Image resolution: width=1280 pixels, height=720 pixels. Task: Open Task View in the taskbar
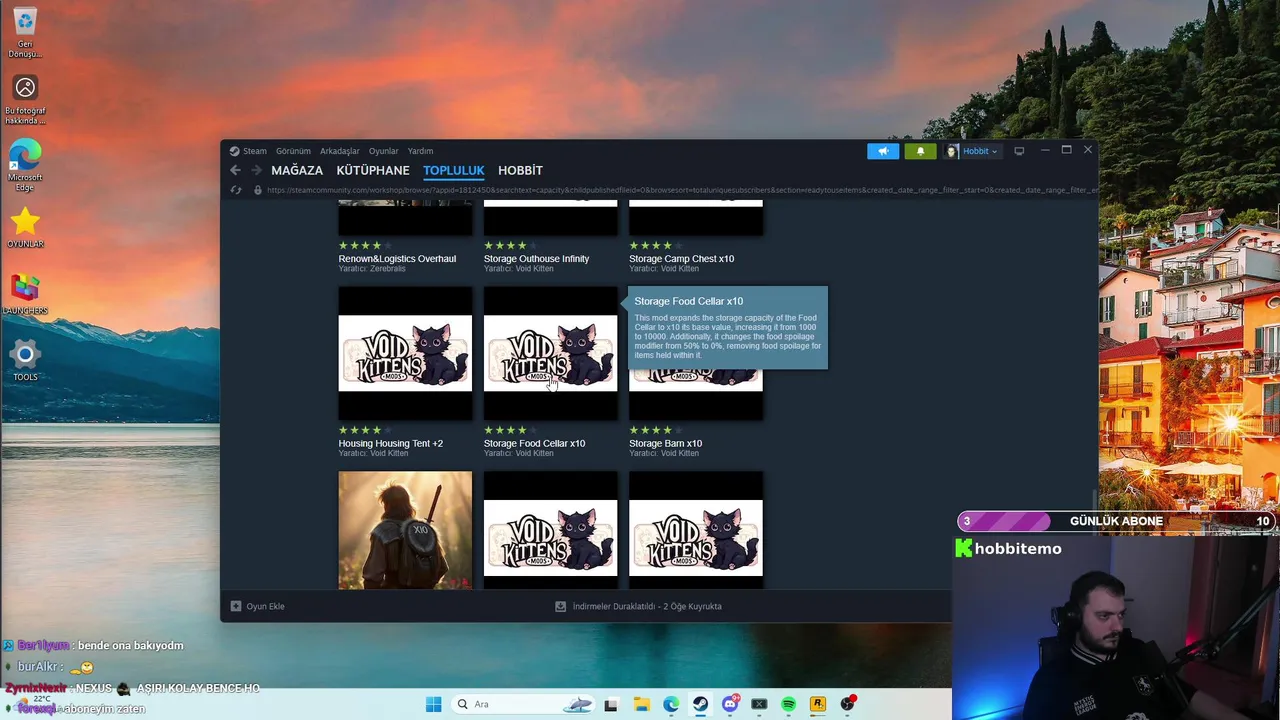click(611, 704)
